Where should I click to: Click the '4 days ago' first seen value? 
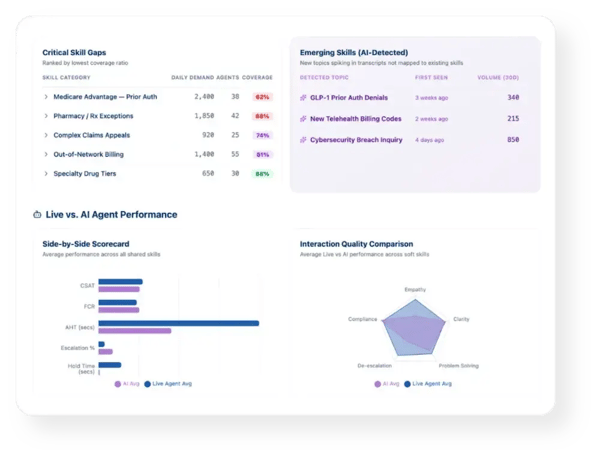pyautogui.click(x=430, y=140)
